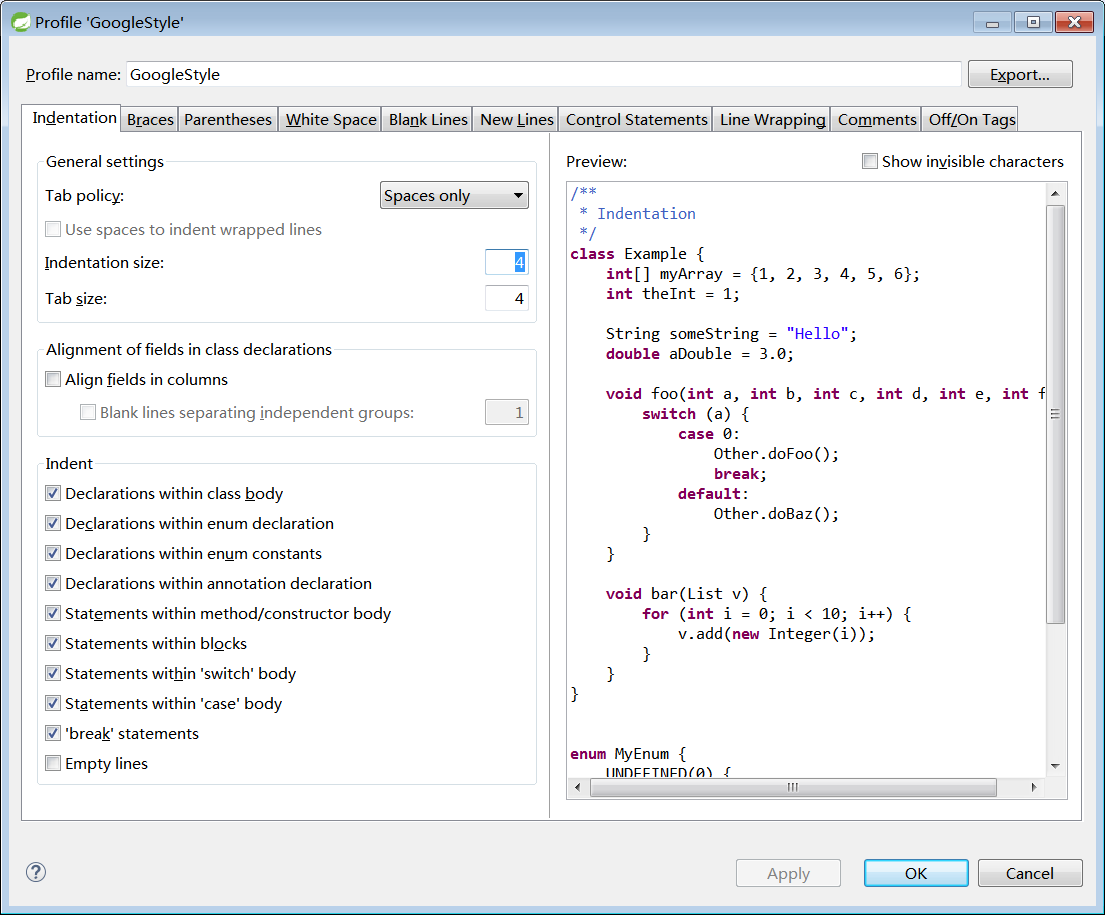Minimize the Profile 'GoogleStyle' dialog
The image size is (1105, 915).
[x=992, y=23]
